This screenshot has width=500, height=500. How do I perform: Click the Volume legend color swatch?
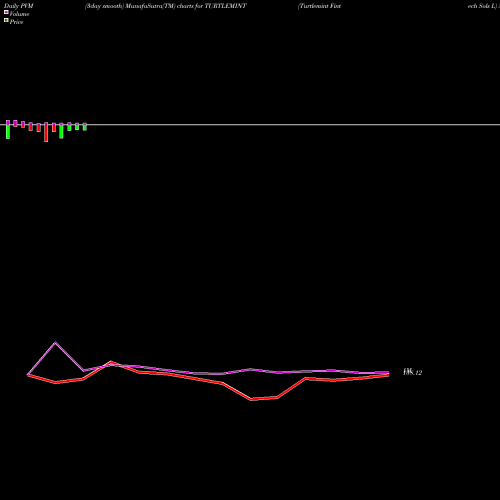[6, 13]
